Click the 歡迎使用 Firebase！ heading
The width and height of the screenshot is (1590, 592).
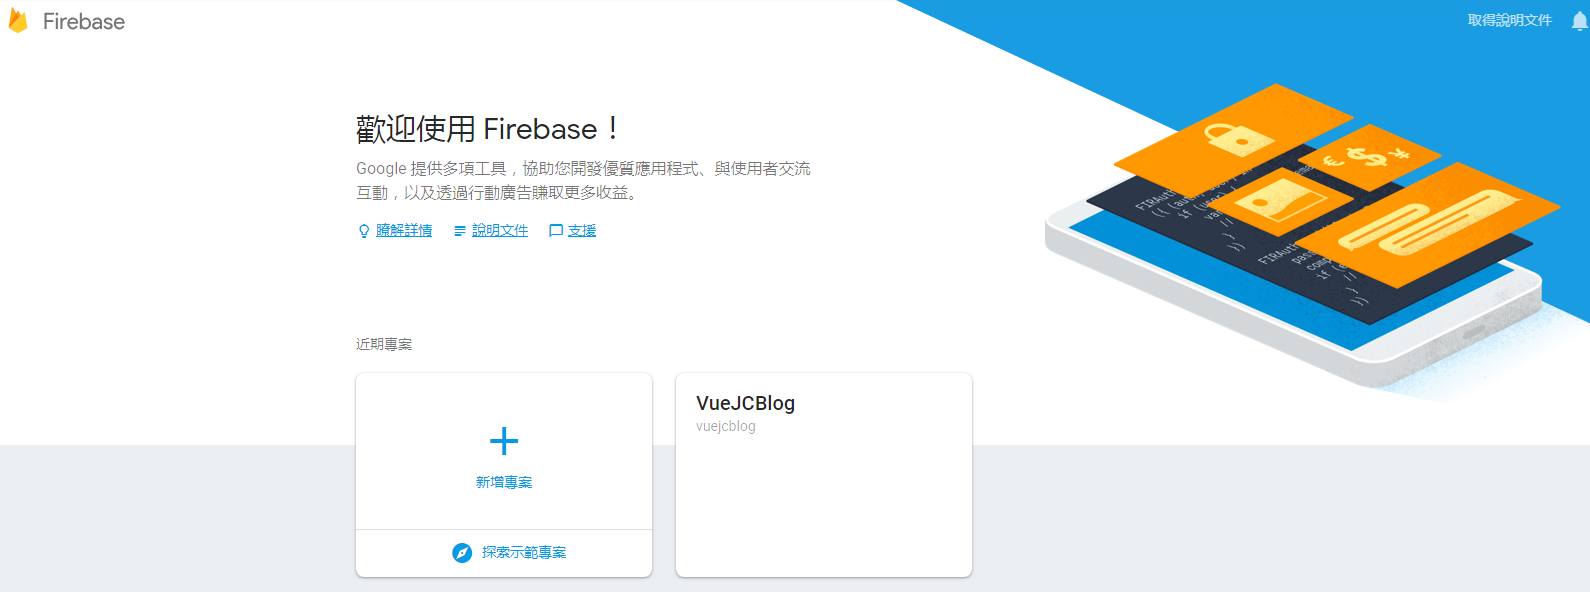[488, 129]
